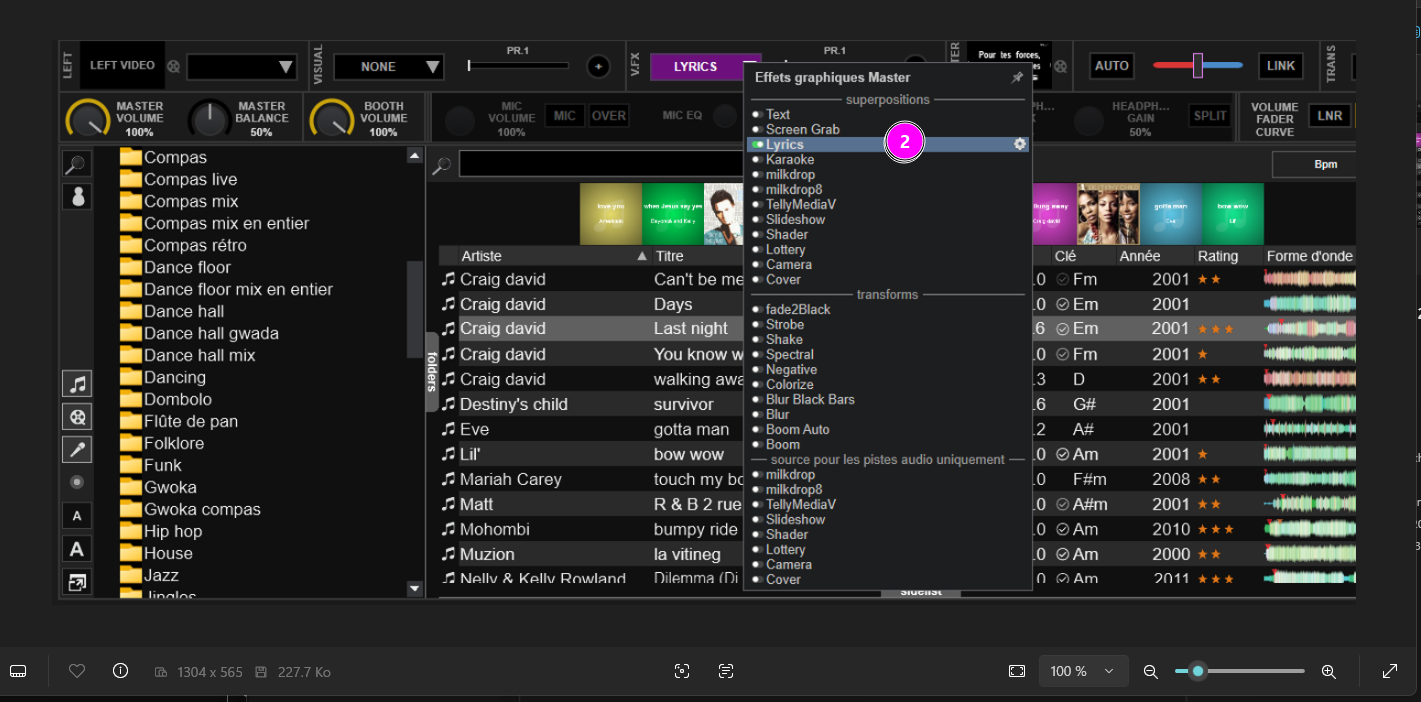Click the zoom in magnifier in the Photos toolbar
The image size is (1421, 702).
pyautogui.click(x=1328, y=672)
